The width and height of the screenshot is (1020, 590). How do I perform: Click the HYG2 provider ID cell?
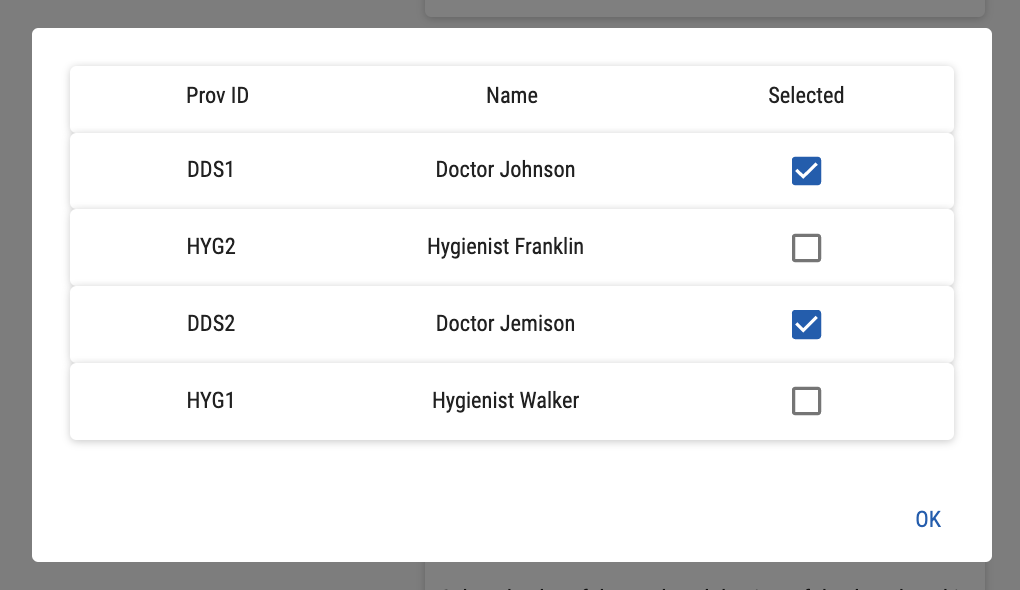(x=211, y=247)
